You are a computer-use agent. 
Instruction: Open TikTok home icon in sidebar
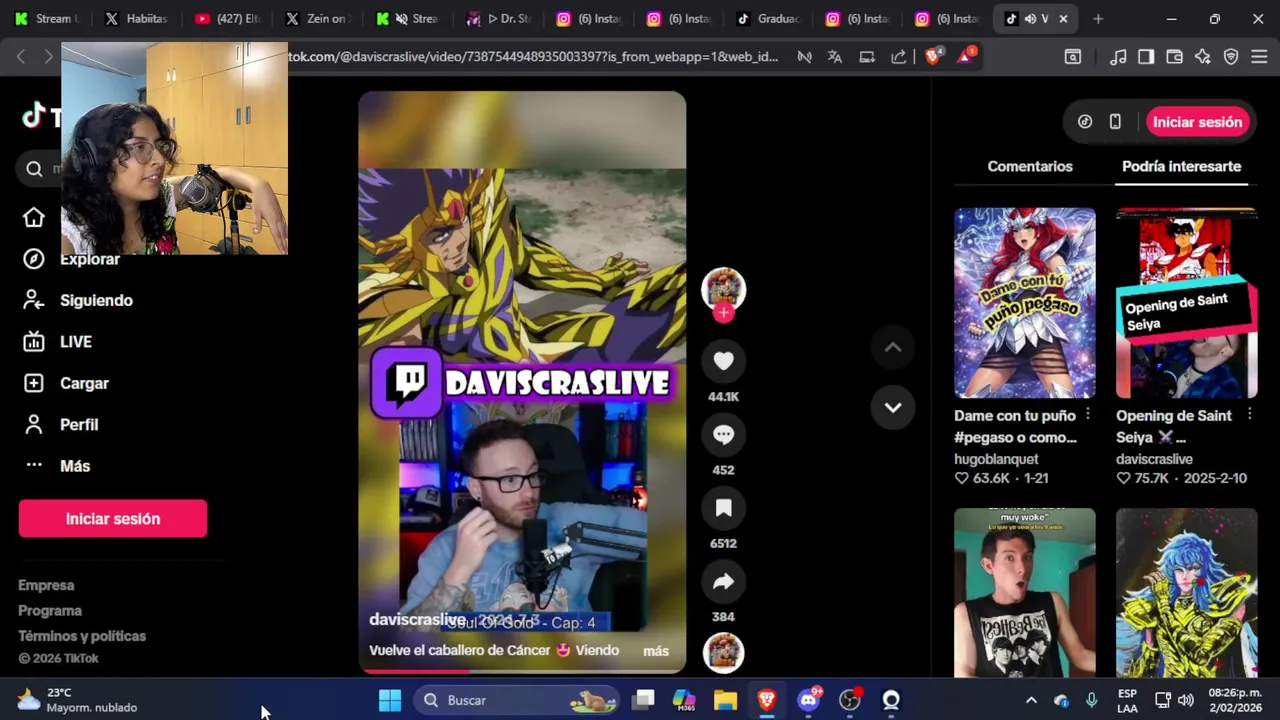pyautogui.click(x=34, y=218)
